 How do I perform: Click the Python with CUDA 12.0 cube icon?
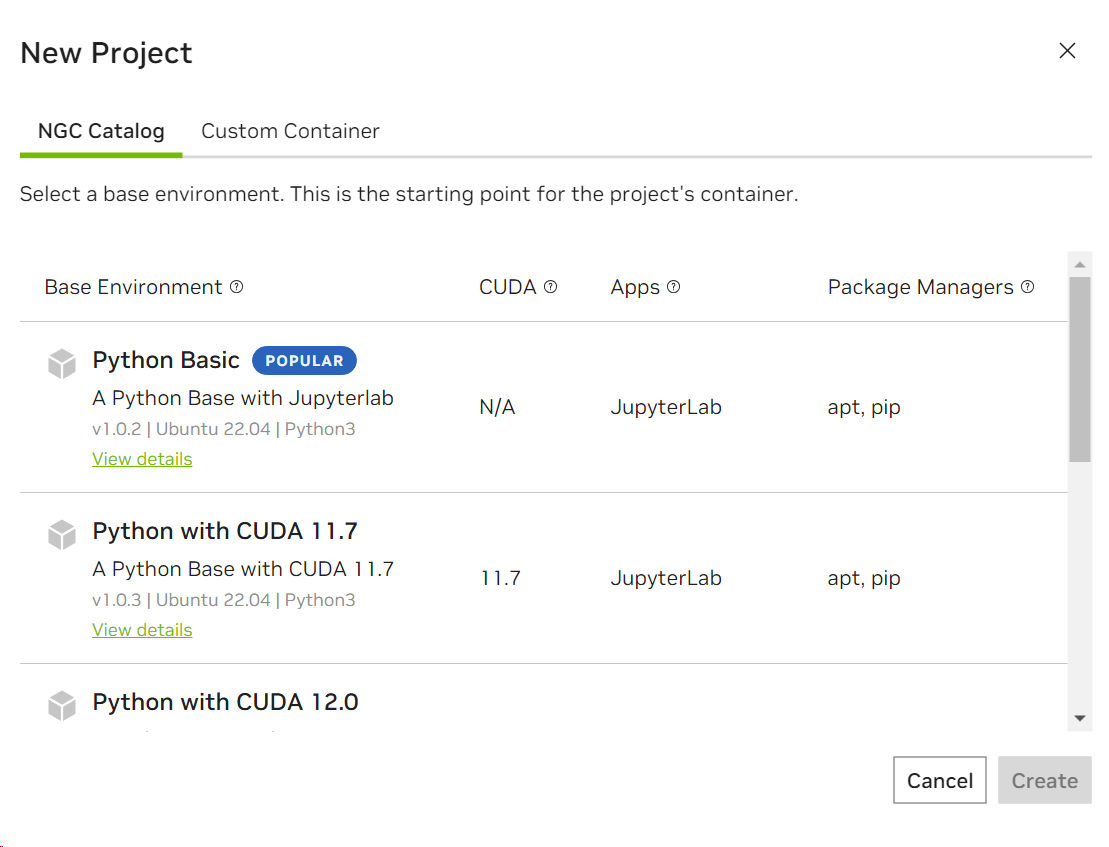(62, 706)
